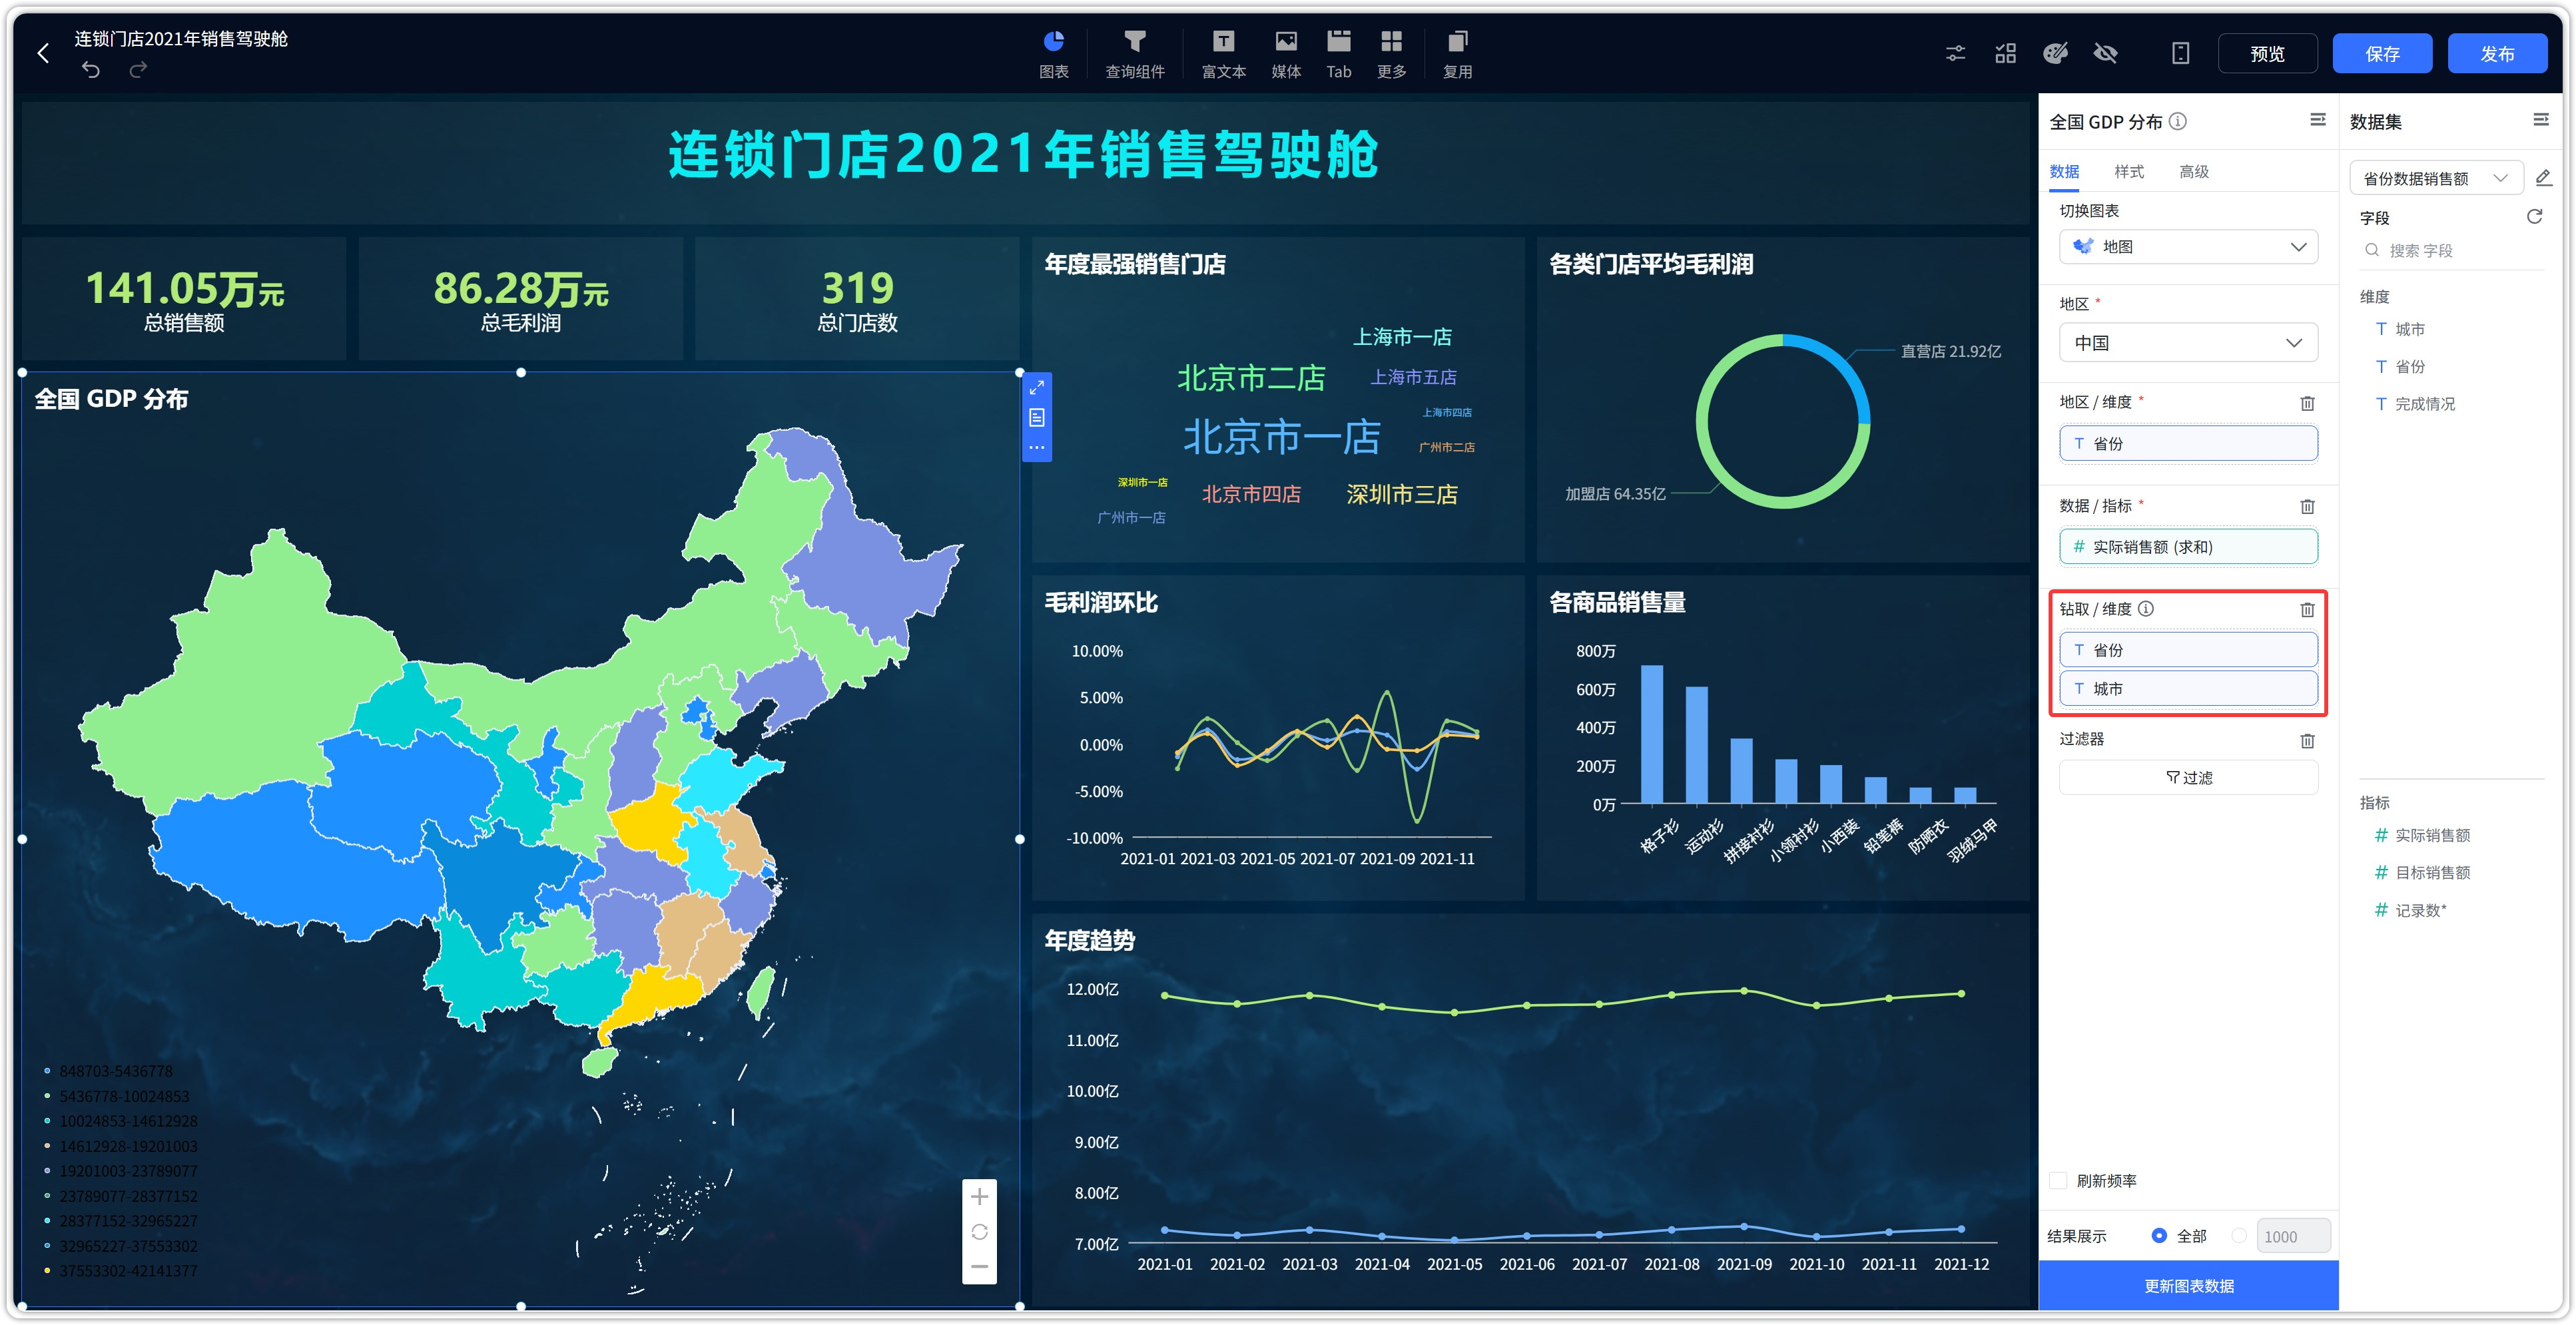Refresh the 字段 field list
Viewport: 2576px width, 1325px height.
2534,217
